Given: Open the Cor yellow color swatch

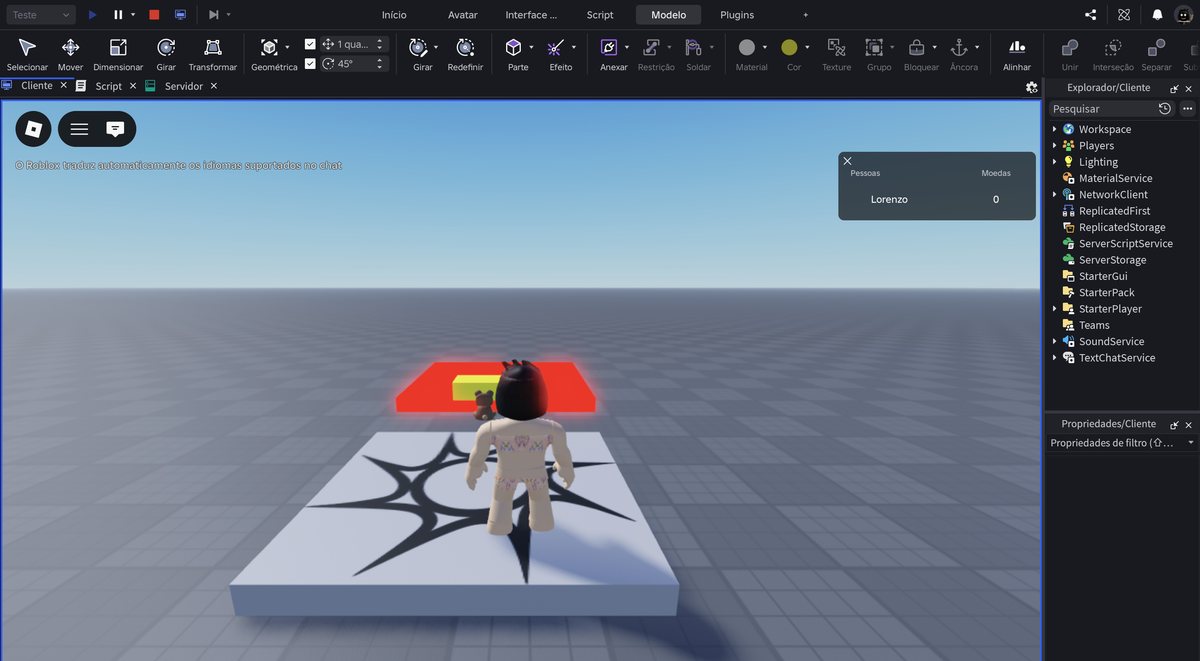Looking at the screenshot, I should point(789,47).
